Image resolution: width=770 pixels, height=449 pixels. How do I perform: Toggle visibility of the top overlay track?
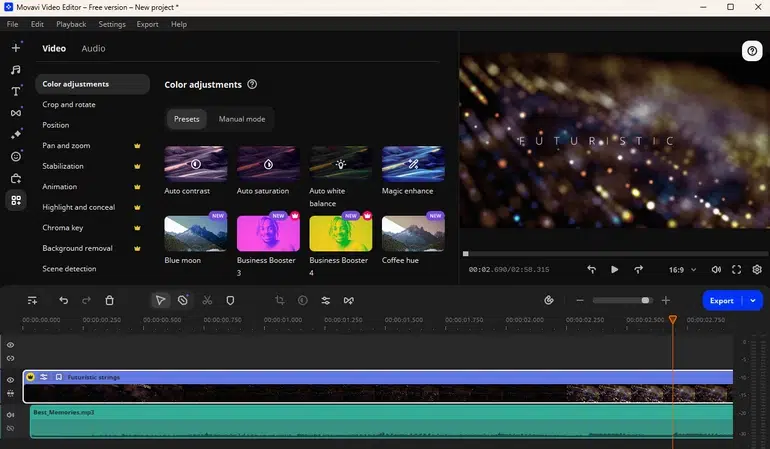pos(10,345)
